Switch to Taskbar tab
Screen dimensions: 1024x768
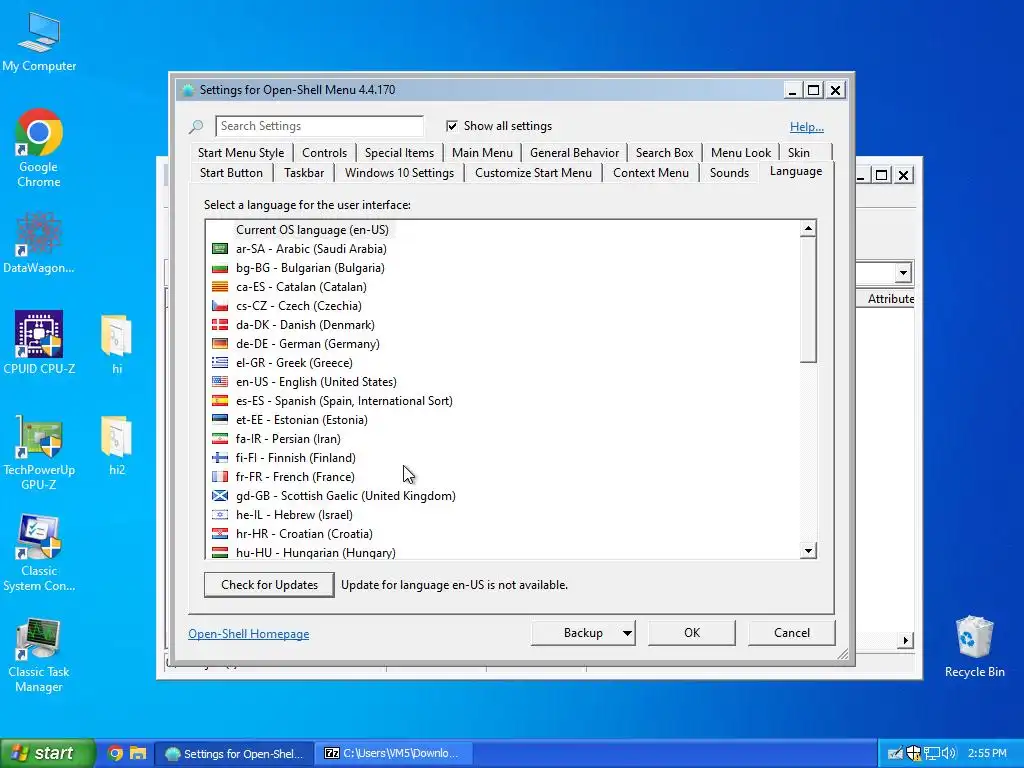[304, 173]
